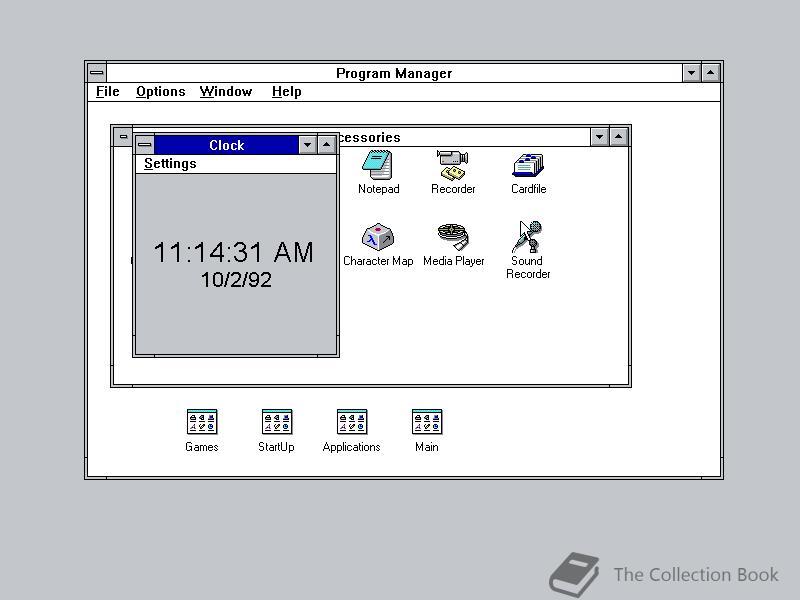
Task: Click the Sound Recorder label text
Action: pos(528,267)
